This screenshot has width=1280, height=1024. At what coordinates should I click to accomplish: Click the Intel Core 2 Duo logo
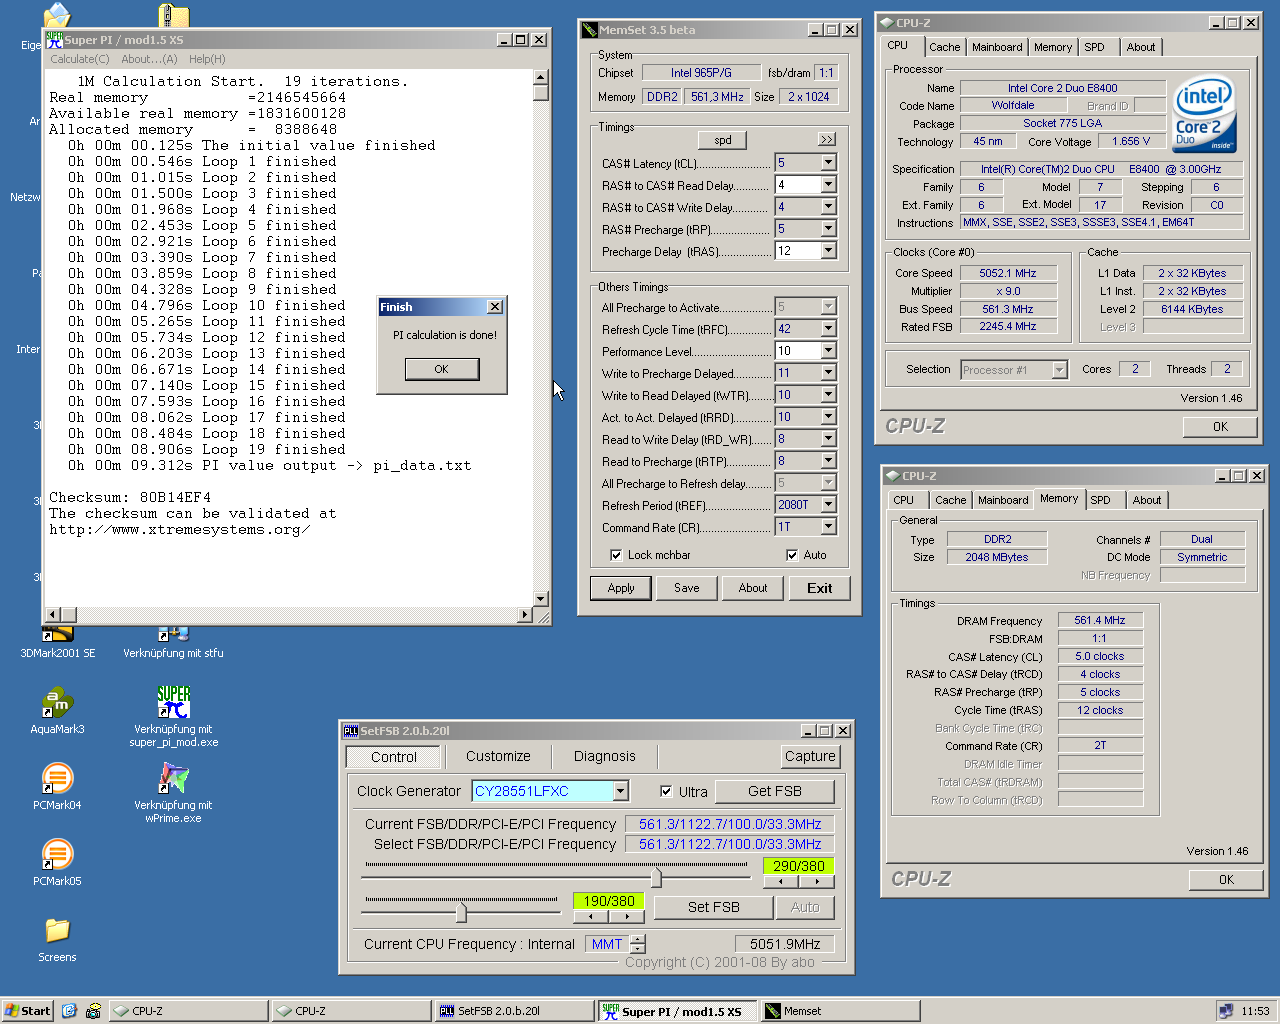pyautogui.click(x=1204, y=115)
